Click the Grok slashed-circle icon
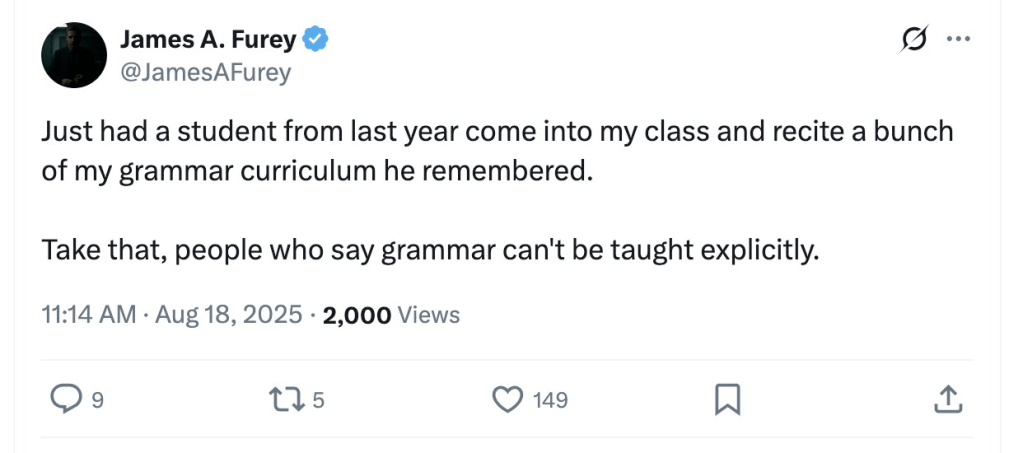Screen dimensions: 1023x453 coord(912,39)
